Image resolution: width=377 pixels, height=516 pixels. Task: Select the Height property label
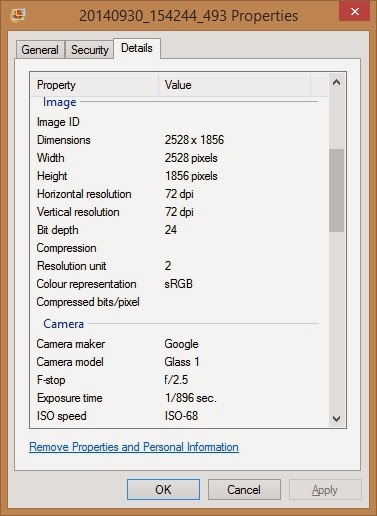point(52,176)
